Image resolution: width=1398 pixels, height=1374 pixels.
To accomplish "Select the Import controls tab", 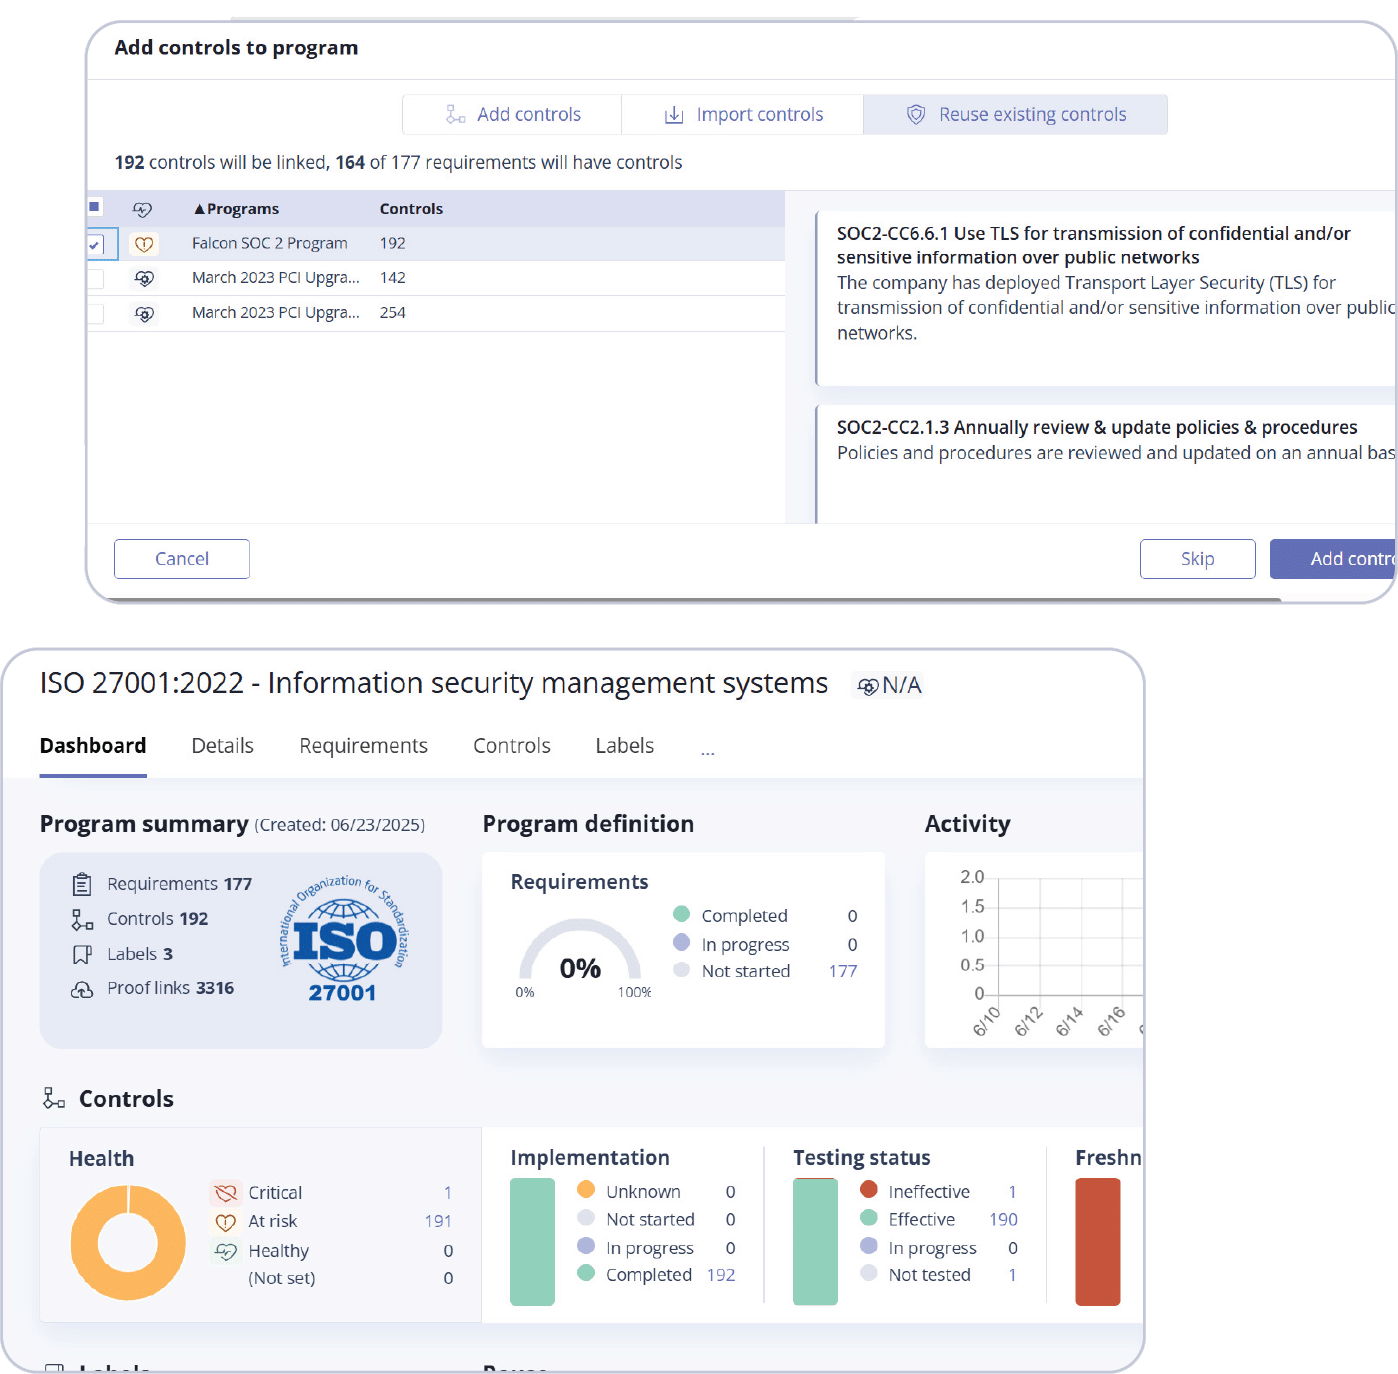I will 743,115.
